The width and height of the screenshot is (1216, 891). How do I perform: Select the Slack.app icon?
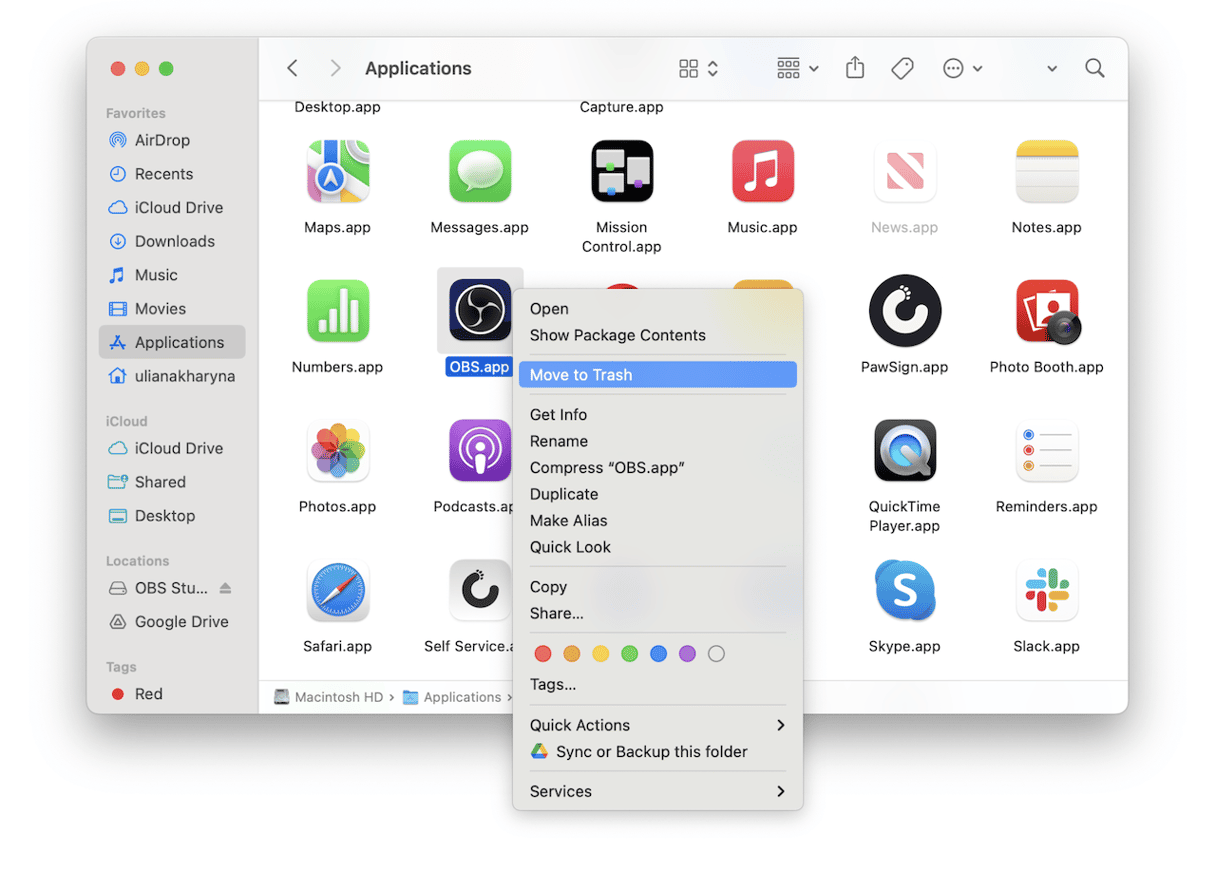1046,591
